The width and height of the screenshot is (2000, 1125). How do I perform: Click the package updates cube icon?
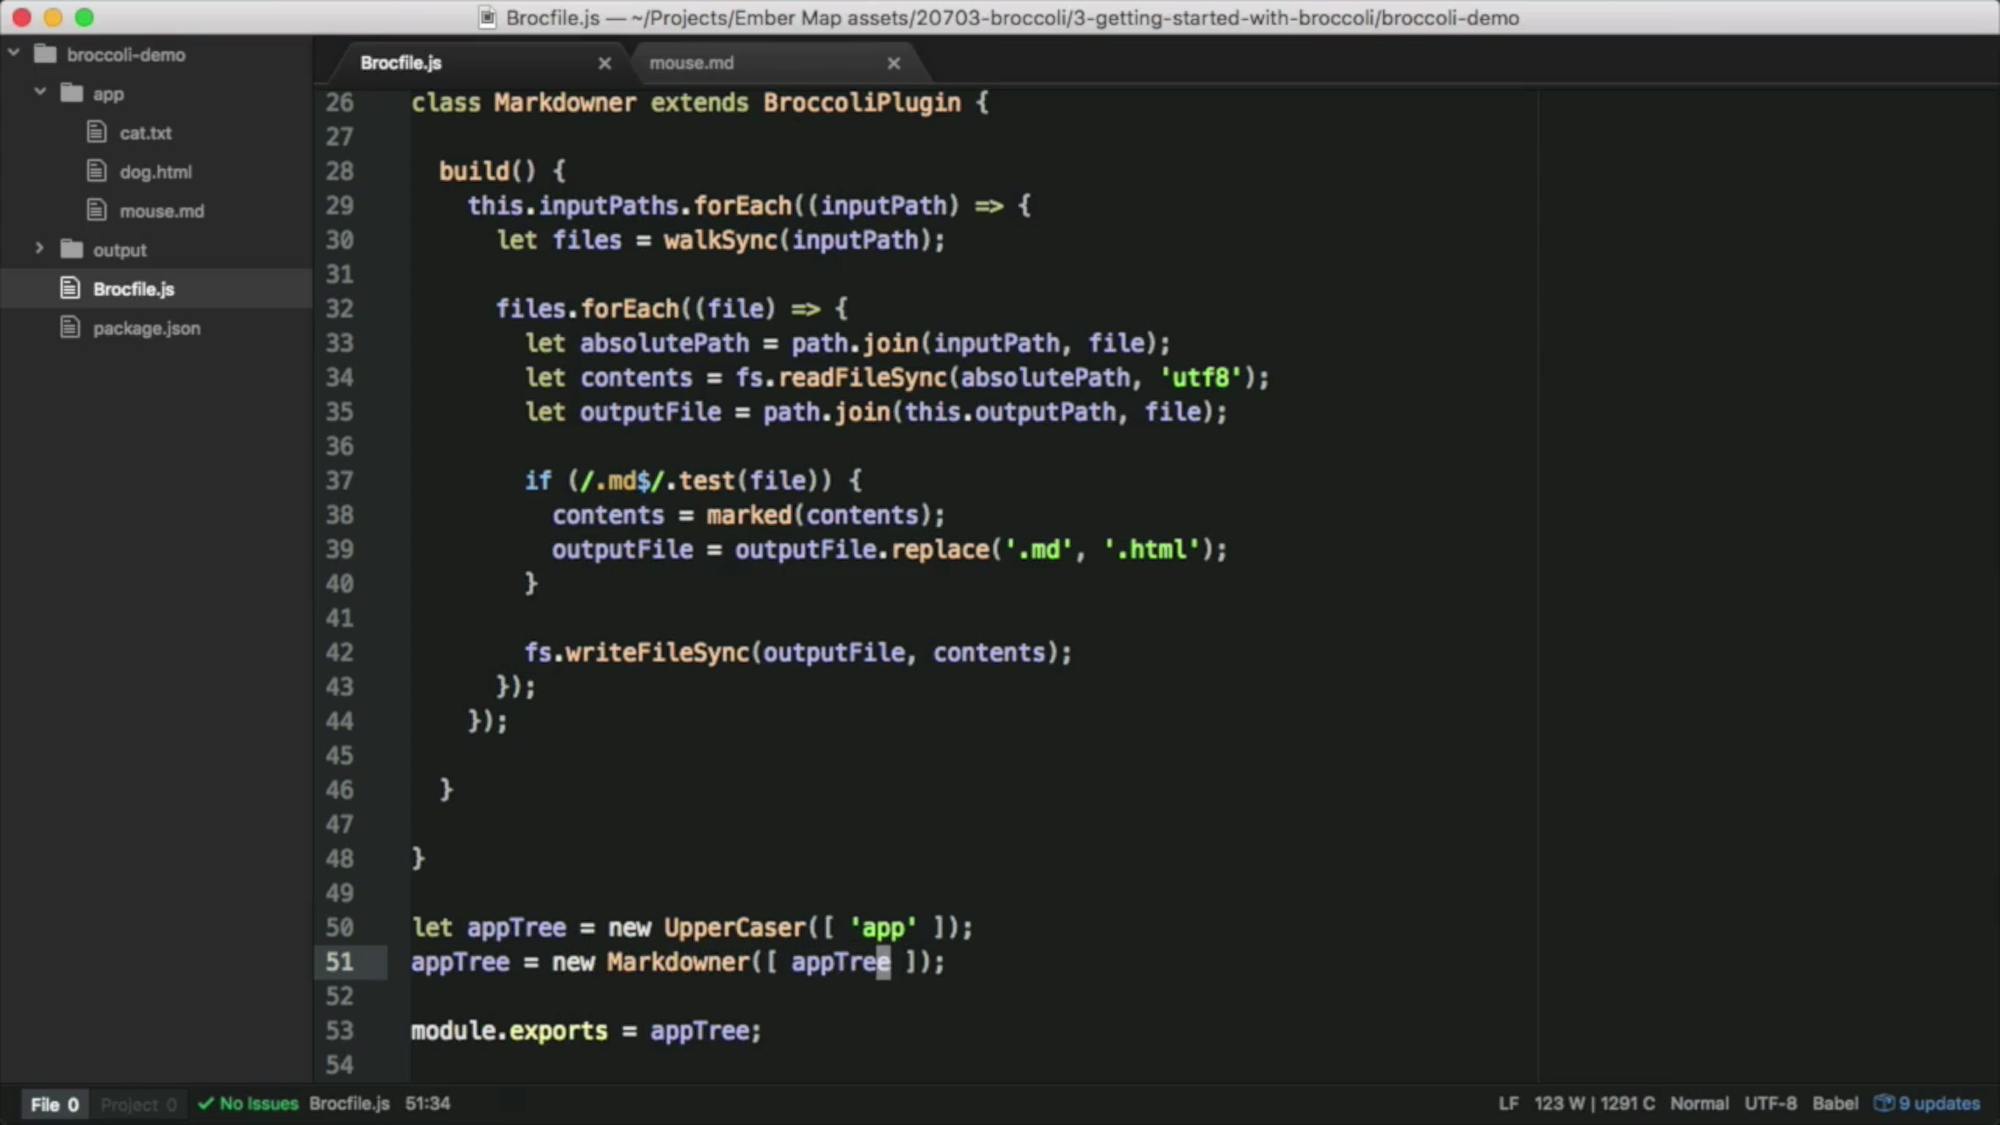pyautogui.click(x=1884, y=1103)
